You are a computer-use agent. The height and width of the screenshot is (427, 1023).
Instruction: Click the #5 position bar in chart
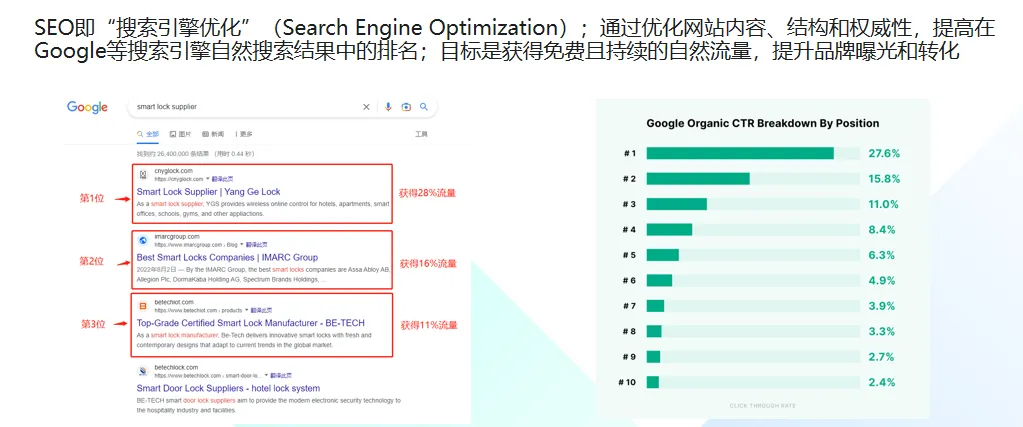click(663, 255)
